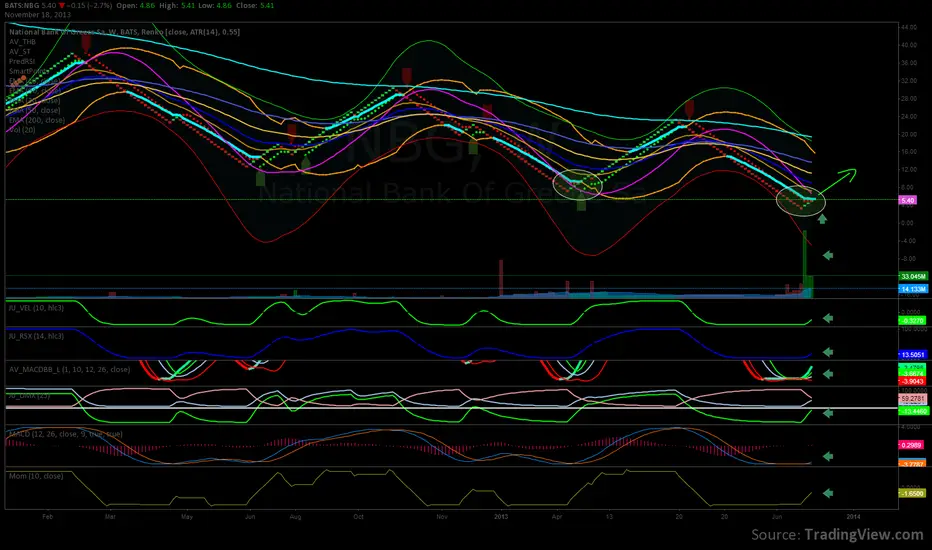Viewport: 932px width, 550px height.
Task: Select the Mar label on time axis
Action: tap(110, 517)
